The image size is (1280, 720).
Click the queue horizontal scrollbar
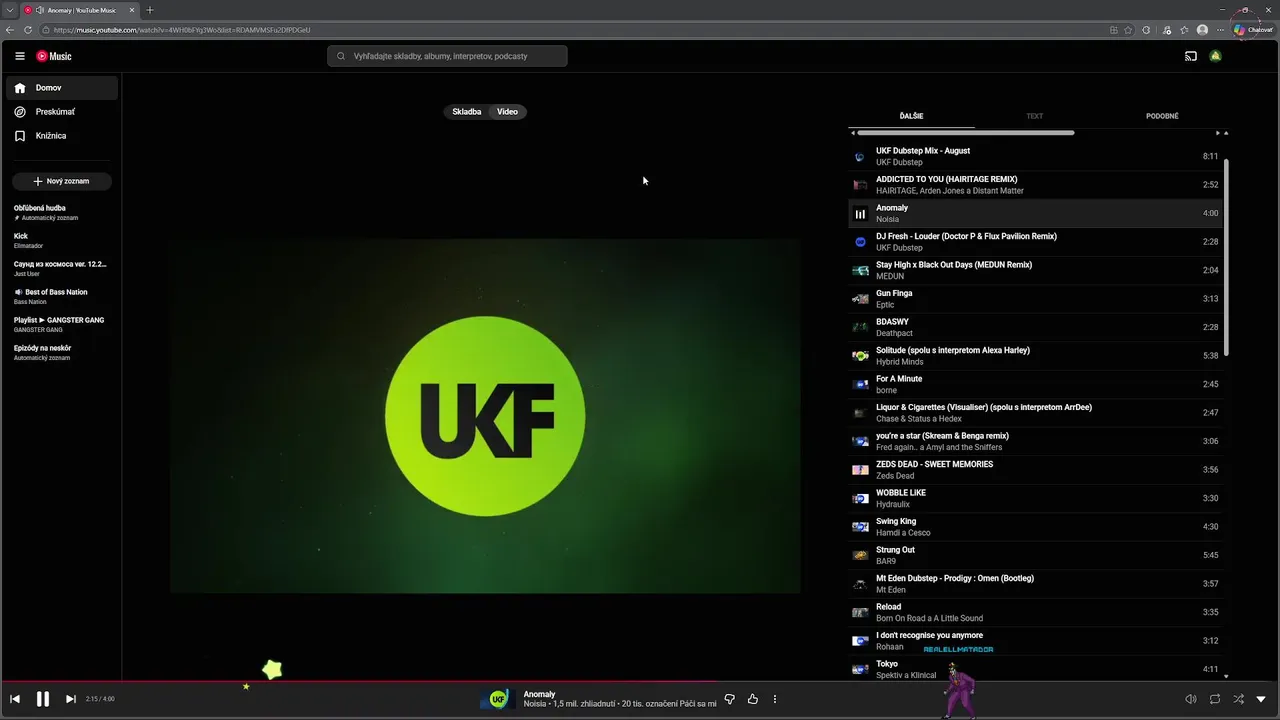tap(966, 133)
